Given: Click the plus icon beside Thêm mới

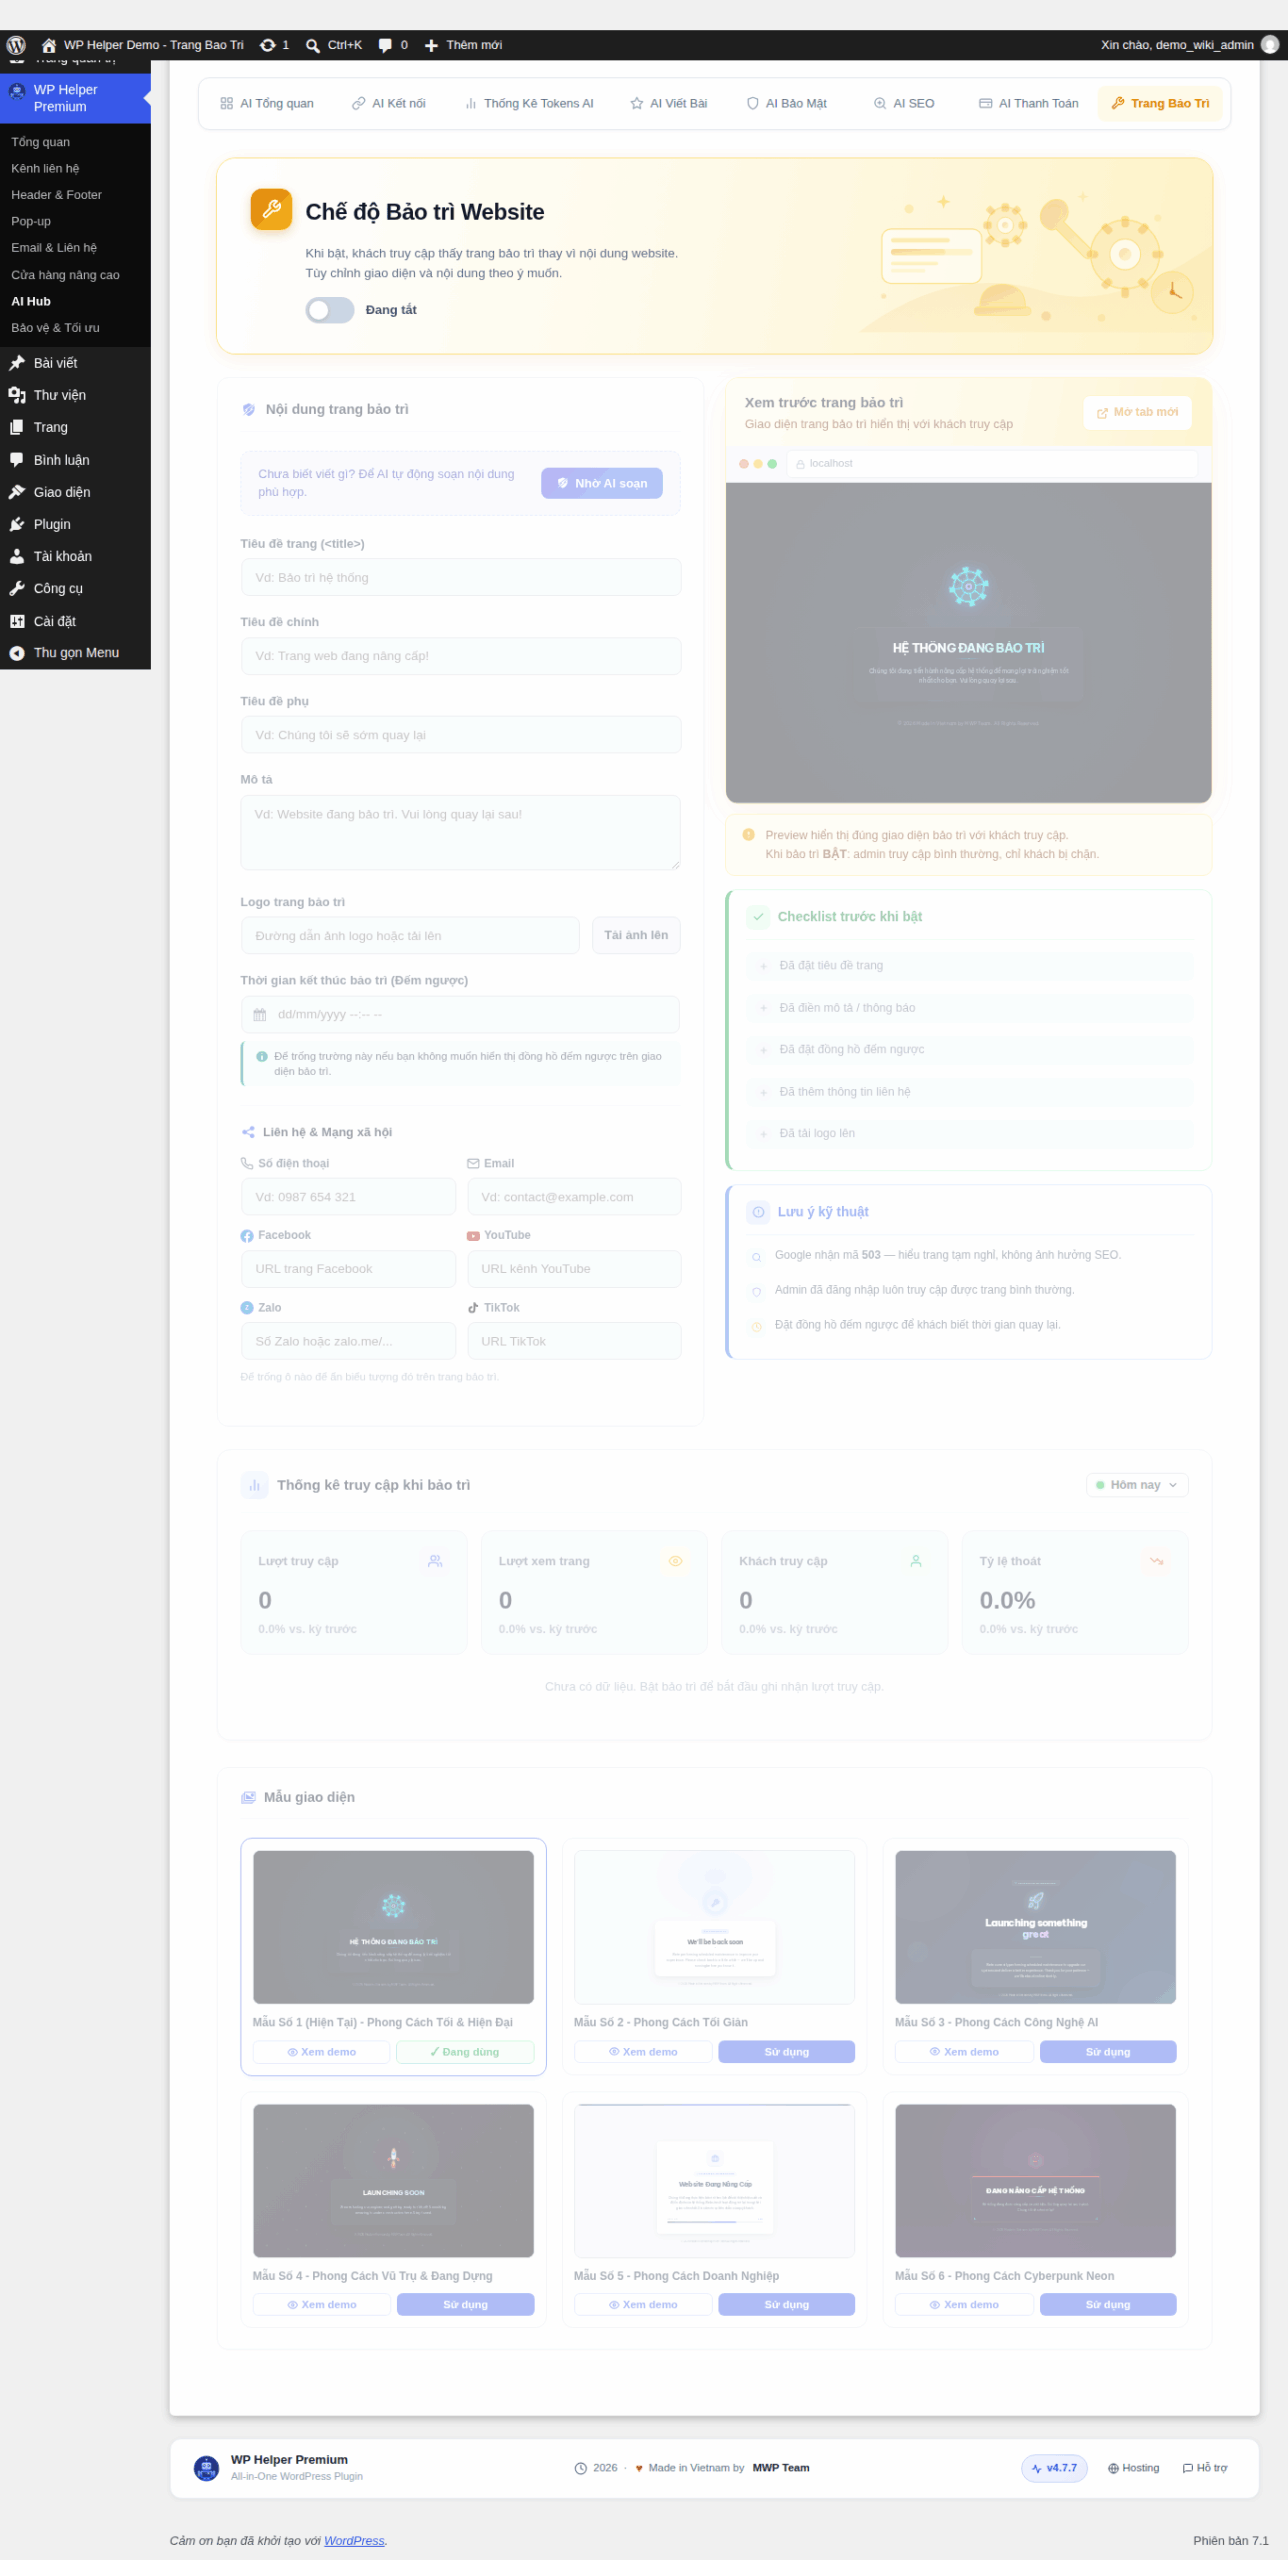Looking at the screenshot, I should 431,45.
